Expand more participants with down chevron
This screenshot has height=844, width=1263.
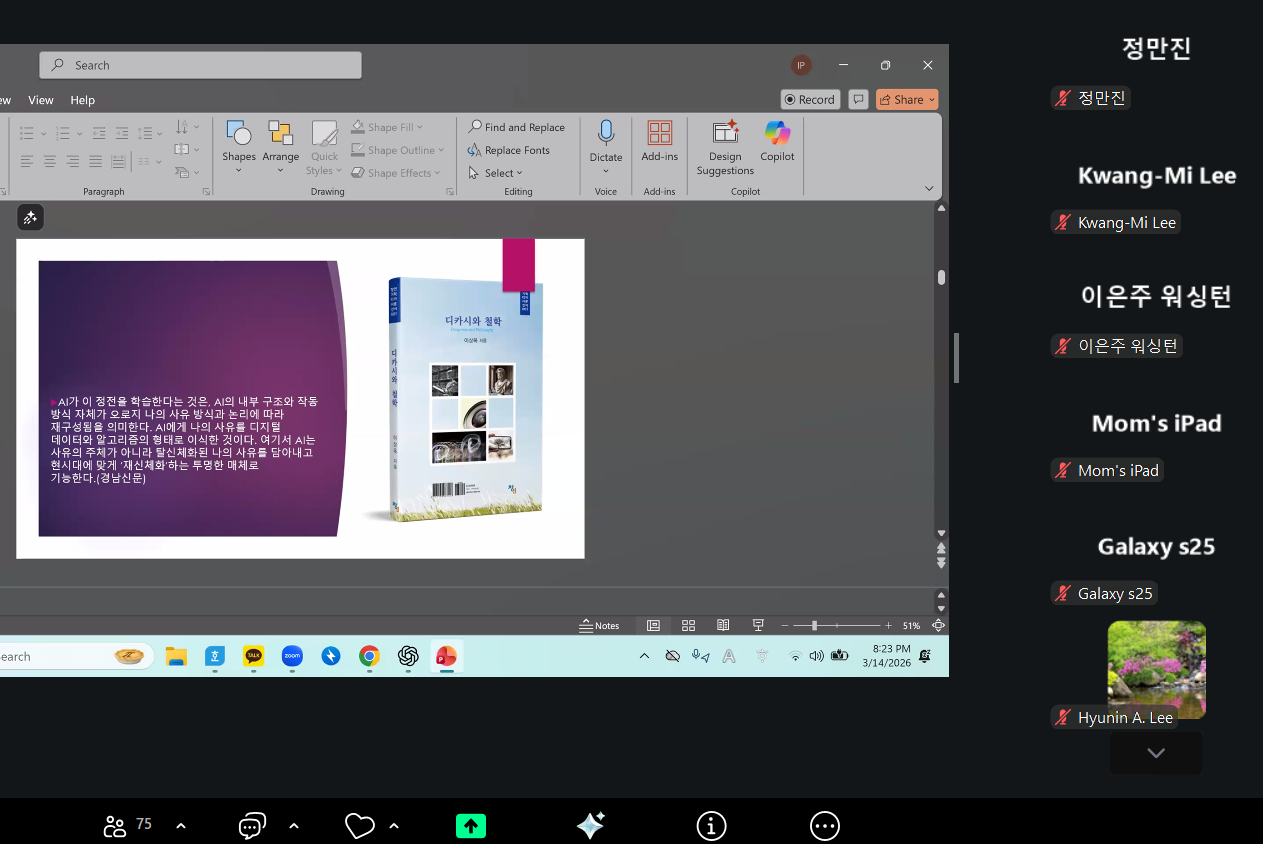click(1156, 753)
